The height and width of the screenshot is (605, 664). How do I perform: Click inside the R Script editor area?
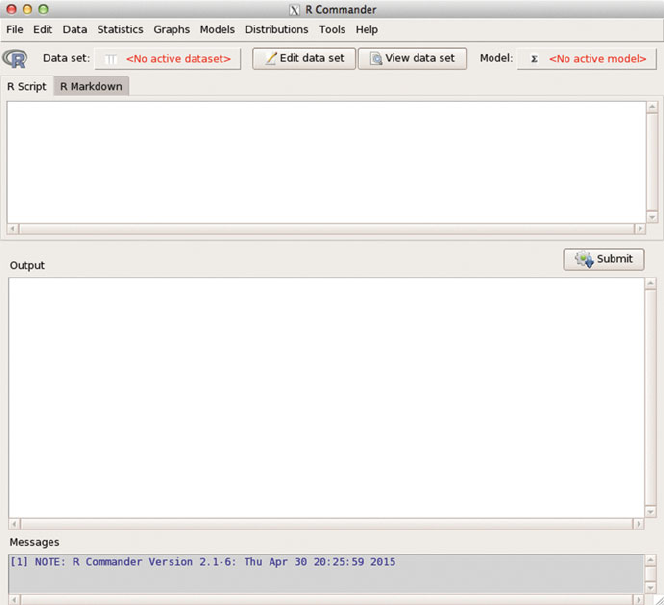(326, 162)
